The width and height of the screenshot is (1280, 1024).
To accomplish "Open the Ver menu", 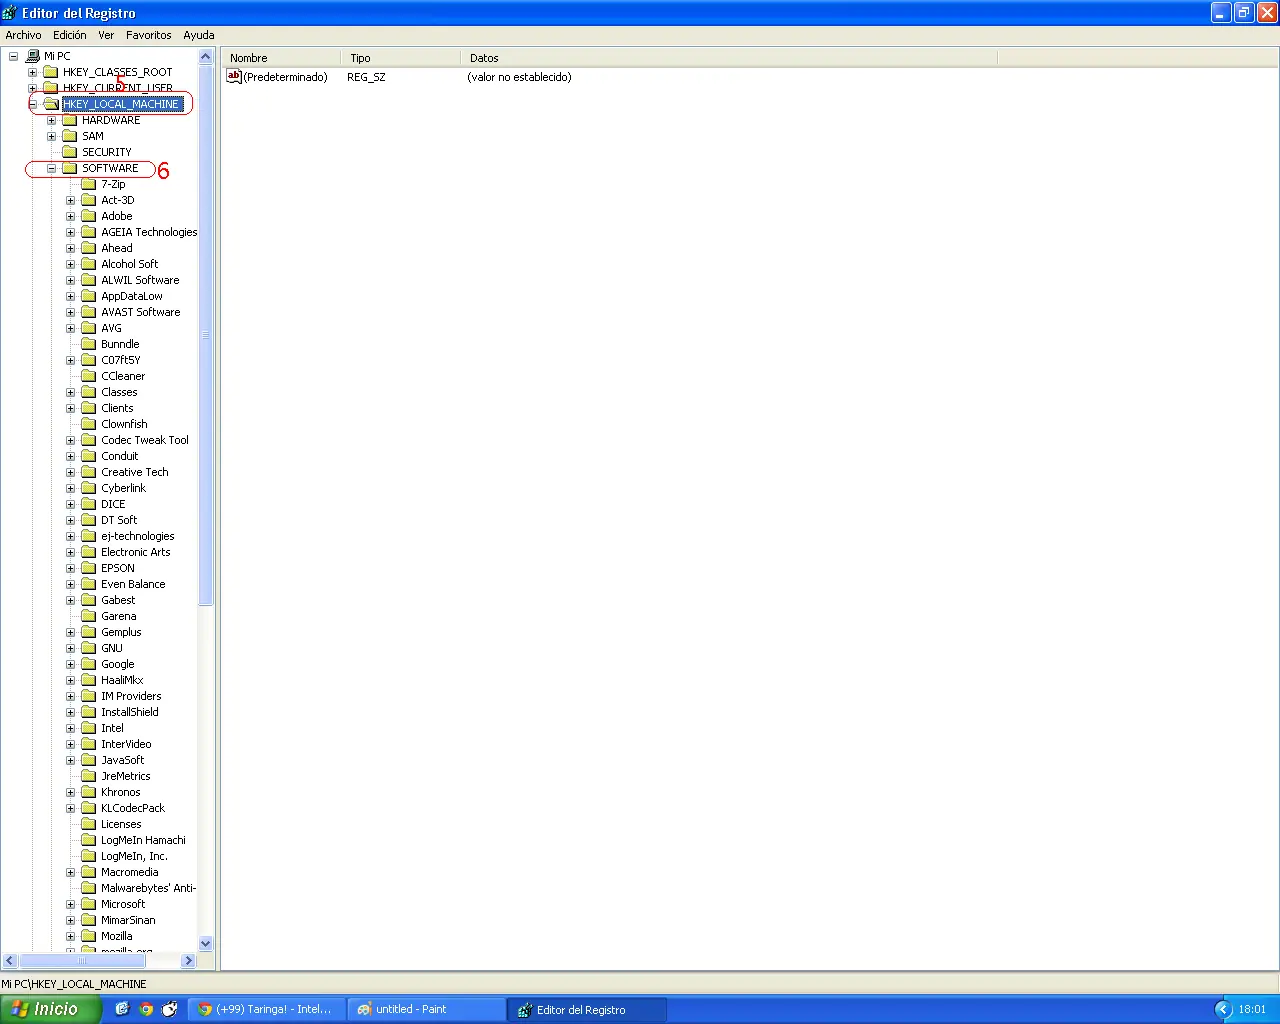I will click(x=106, y=35).
